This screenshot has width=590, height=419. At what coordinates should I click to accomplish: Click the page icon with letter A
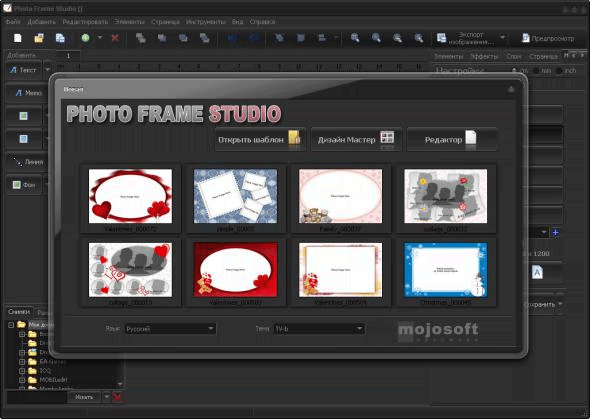(537, 272)
